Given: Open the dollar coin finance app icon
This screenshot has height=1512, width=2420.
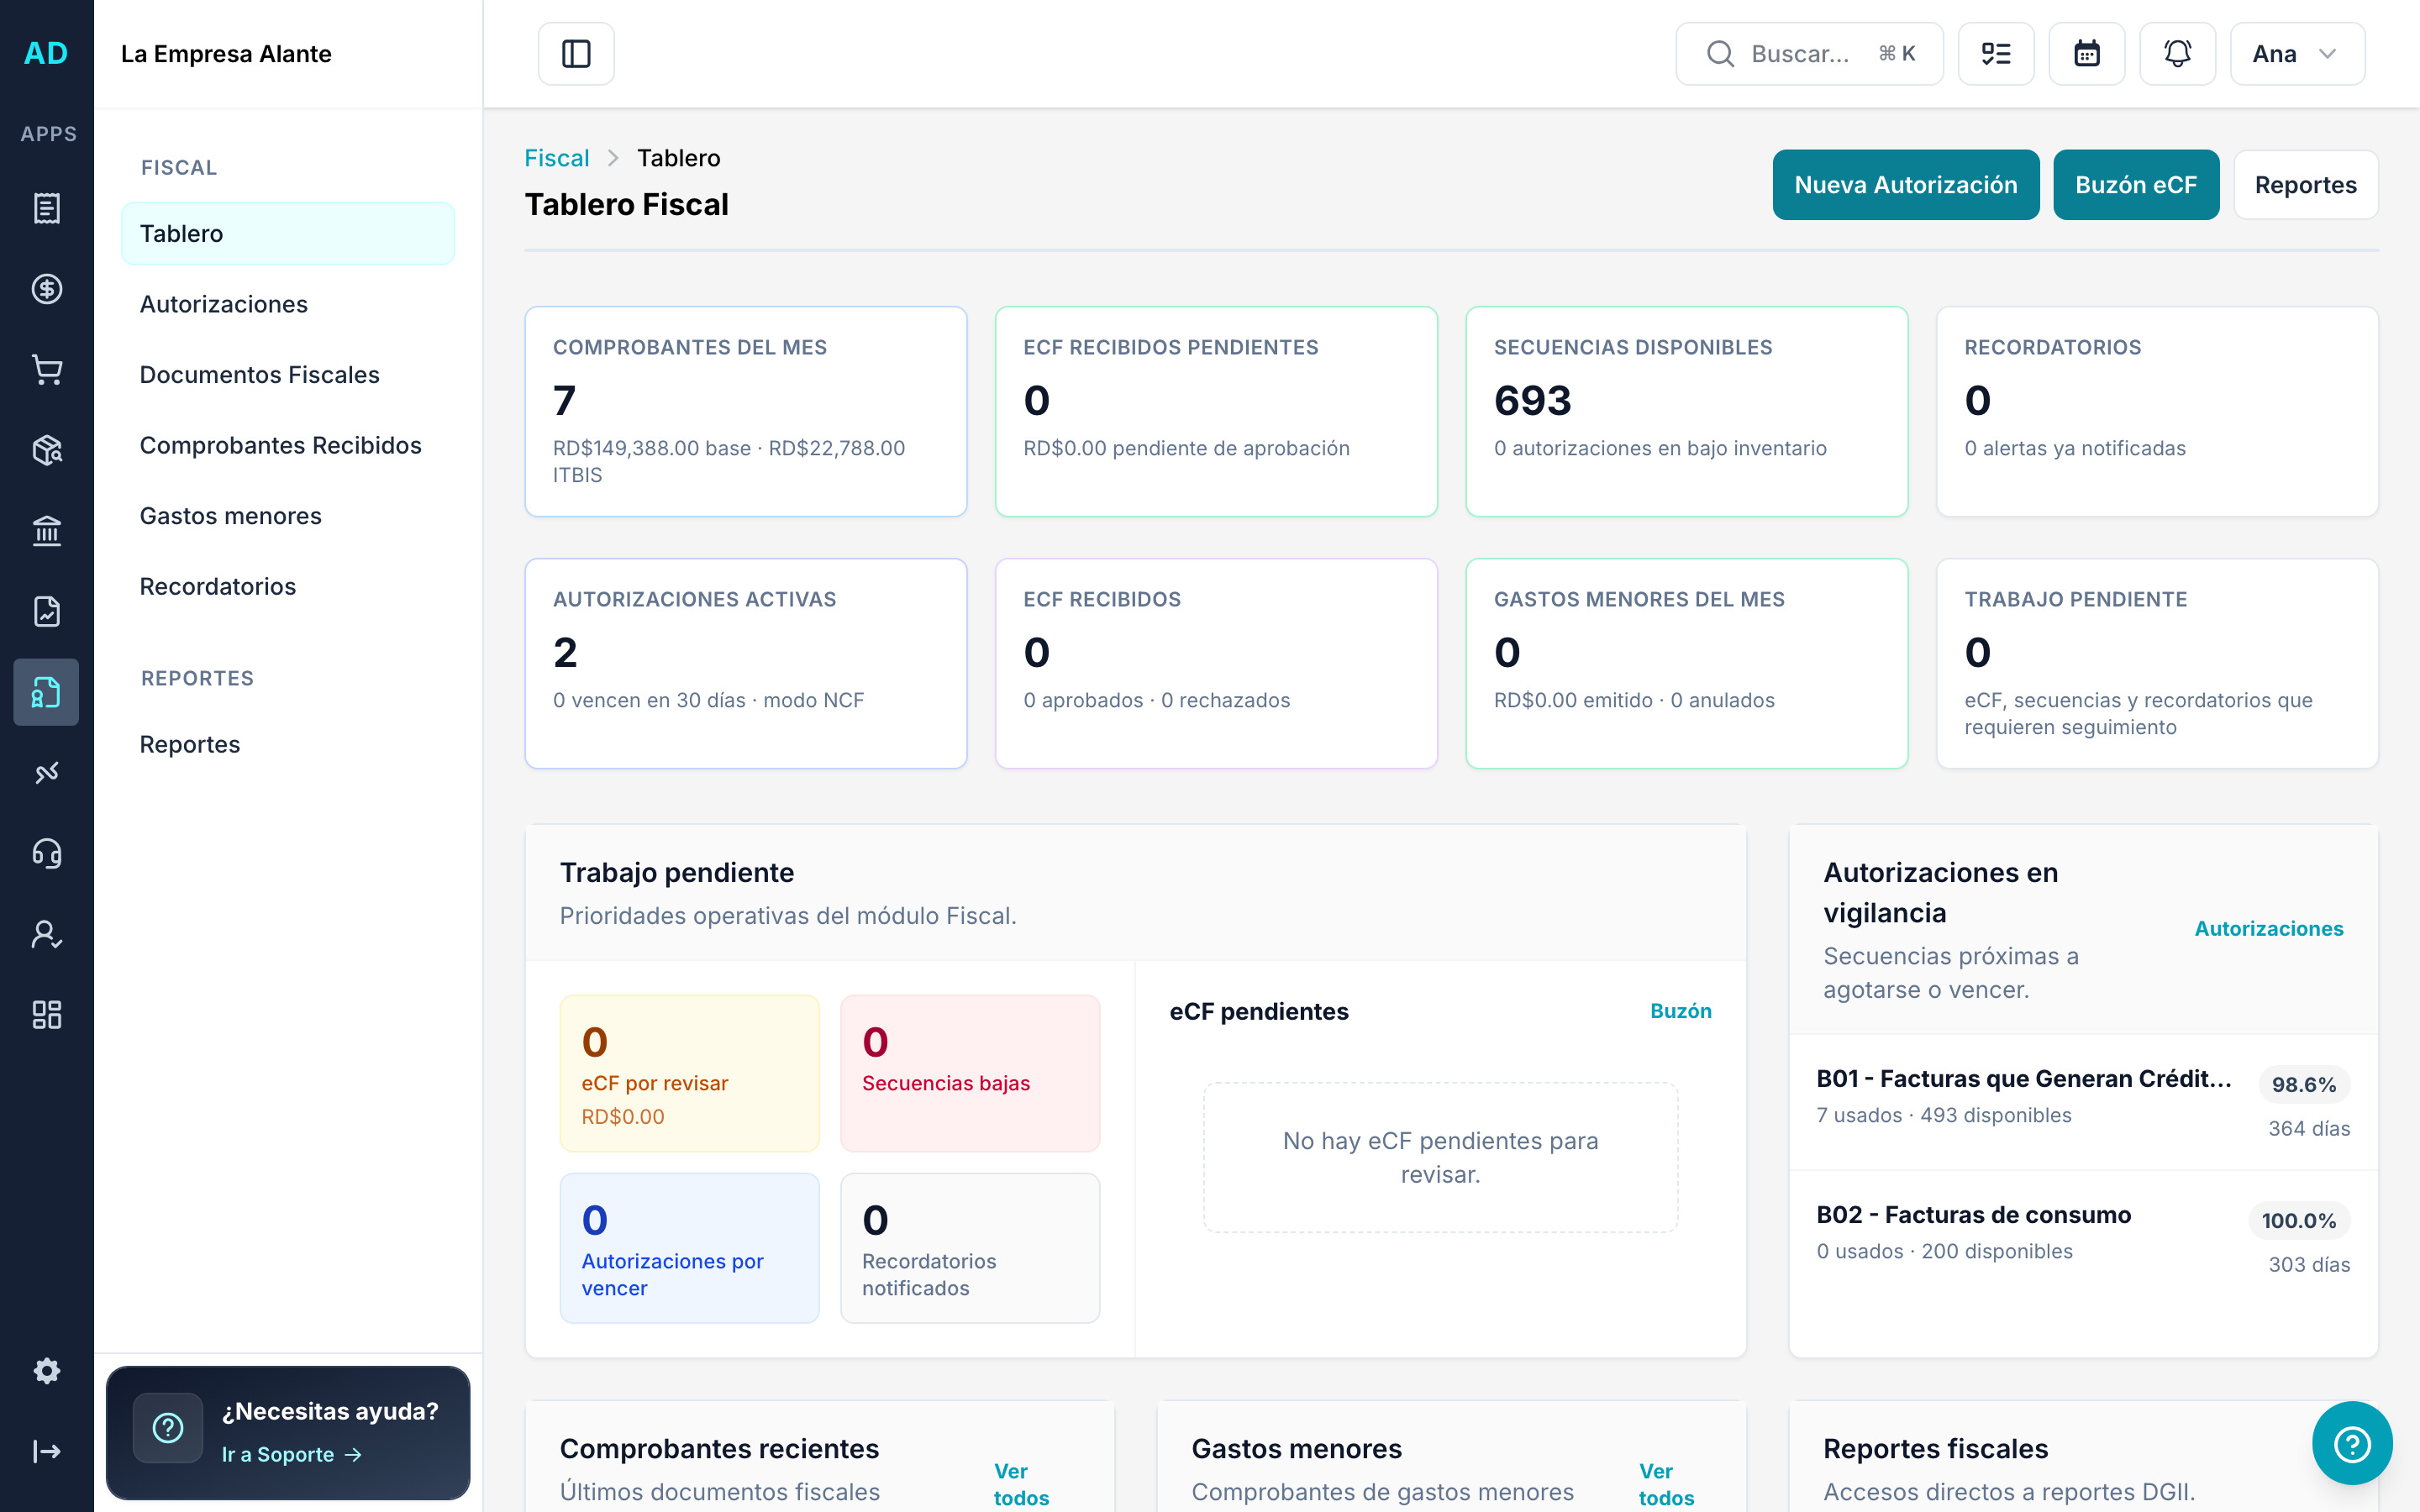Looking at the screenshot, I should tap(46, 289).
